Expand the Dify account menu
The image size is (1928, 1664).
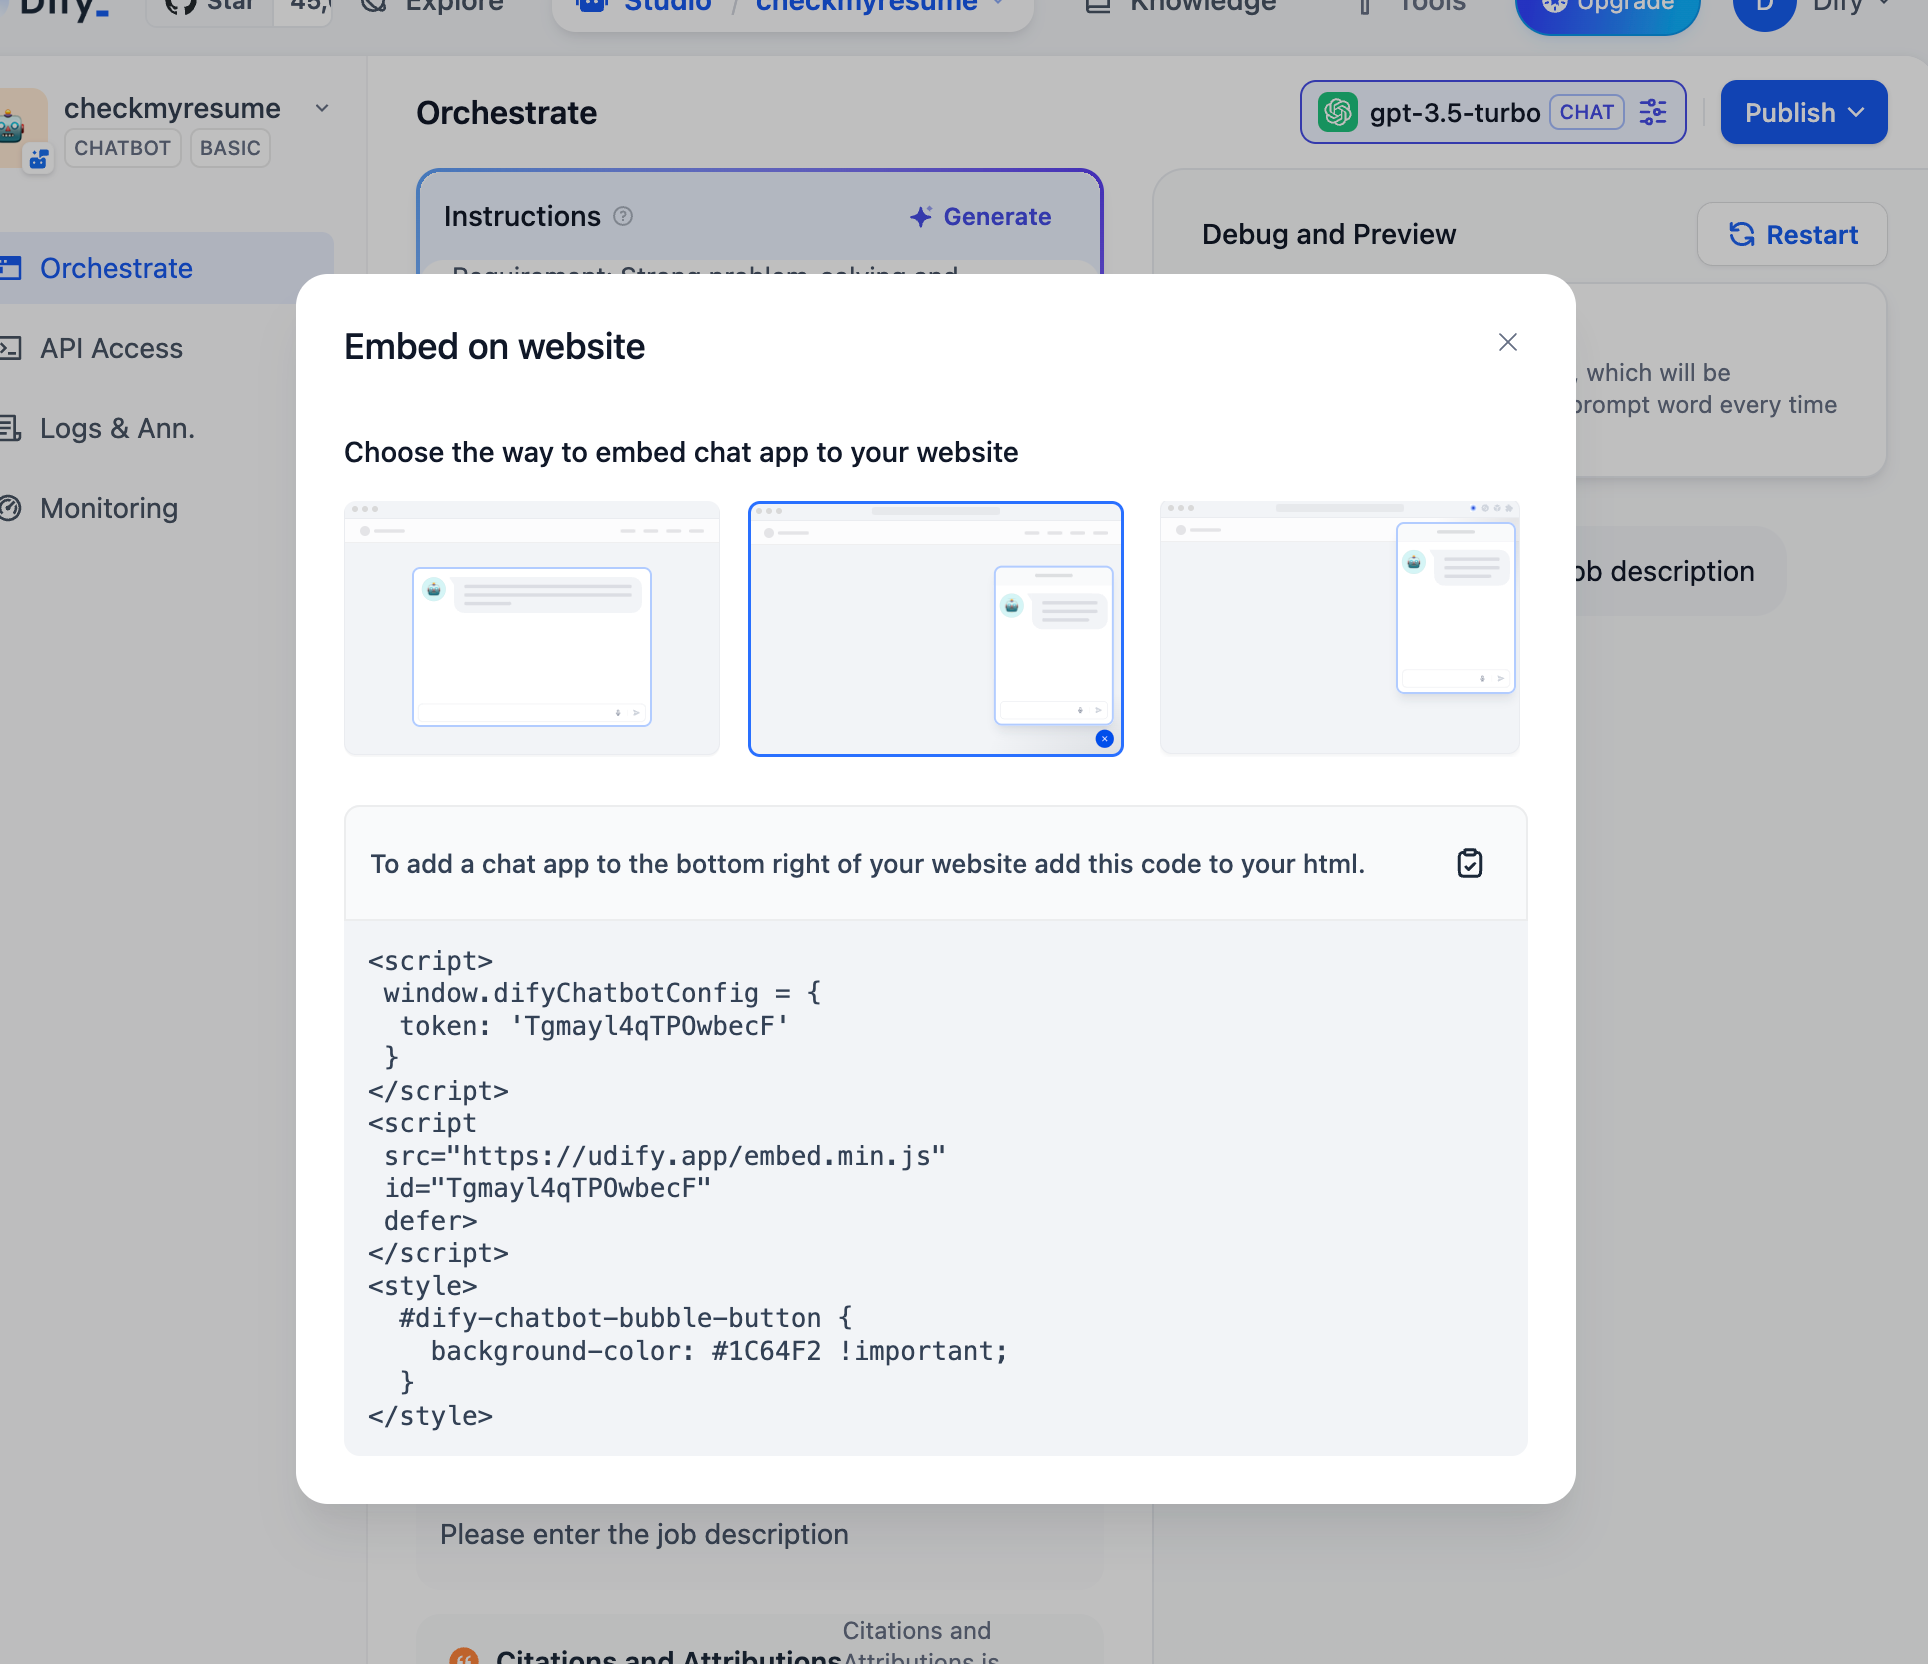tap(1840, 6)
